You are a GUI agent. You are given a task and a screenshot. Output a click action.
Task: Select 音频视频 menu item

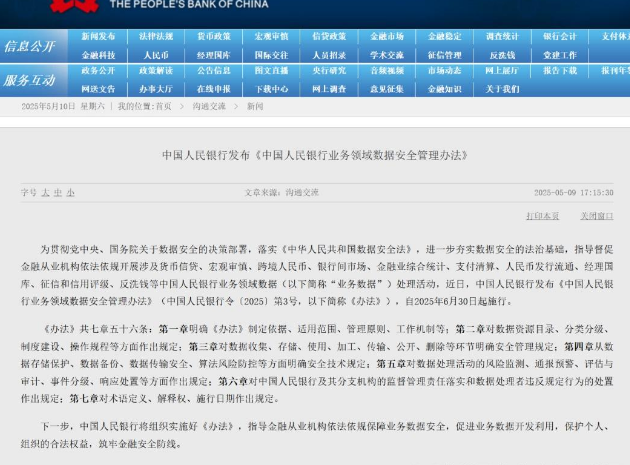(387, 71)
